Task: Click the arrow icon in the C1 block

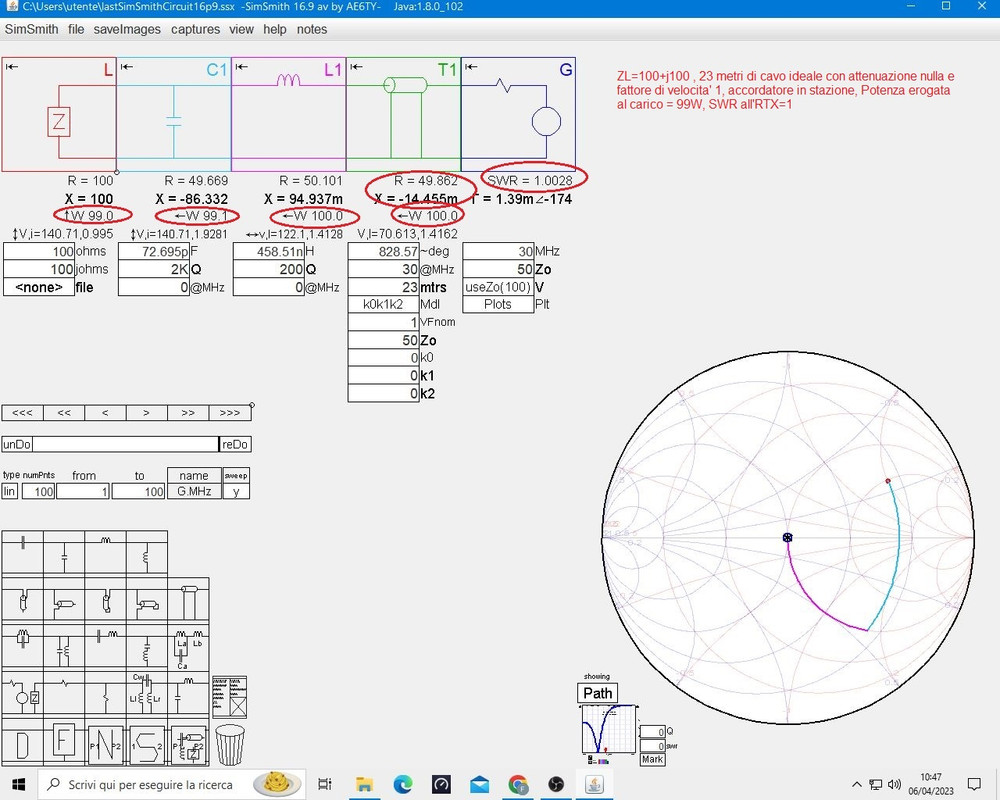Action: 127,66
